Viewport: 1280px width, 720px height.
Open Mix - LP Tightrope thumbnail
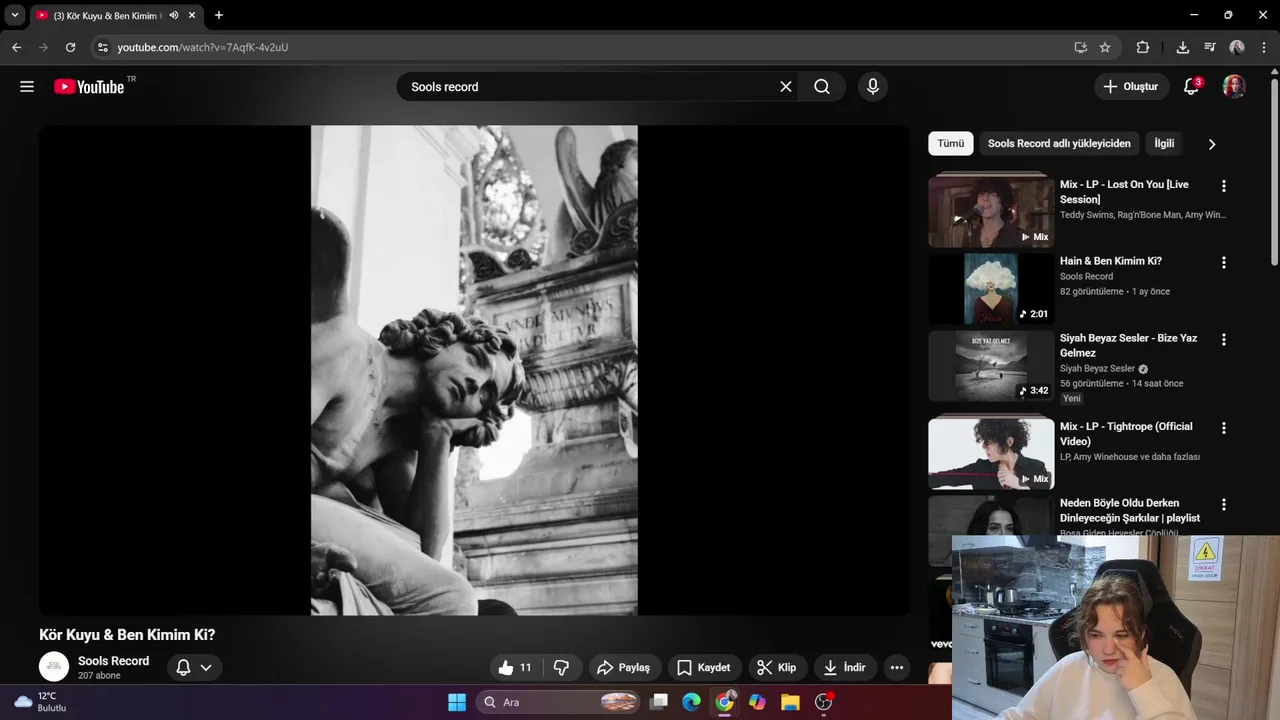coord(991,454)
